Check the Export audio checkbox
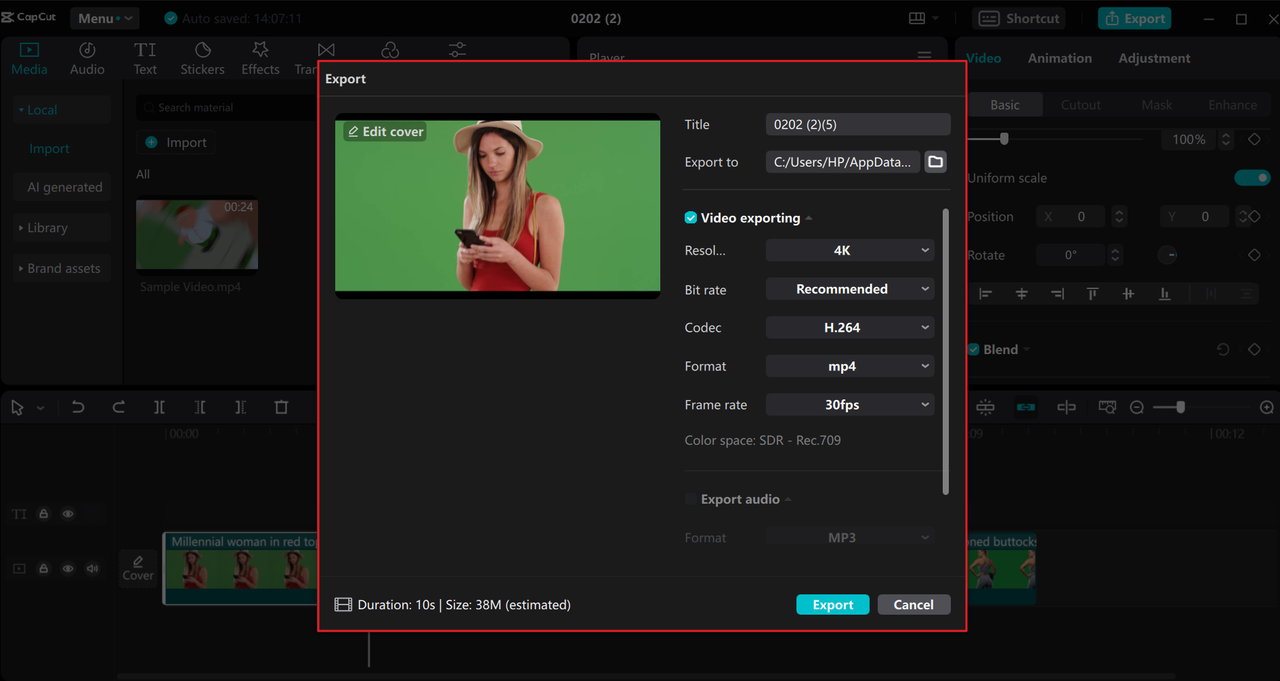This screenshot has width=1280, height=681. coord(691,499)
